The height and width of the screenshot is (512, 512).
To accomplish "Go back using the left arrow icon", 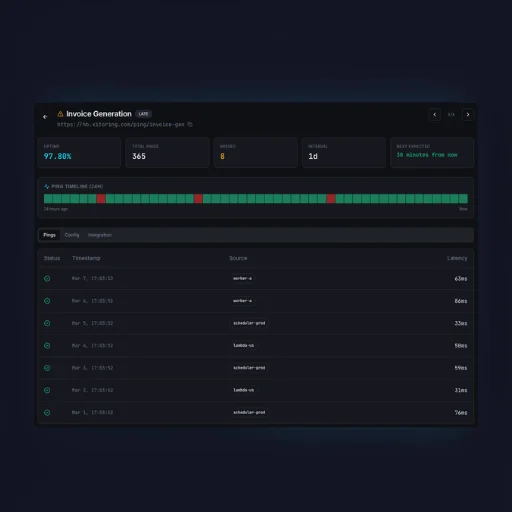I will 45,117.
